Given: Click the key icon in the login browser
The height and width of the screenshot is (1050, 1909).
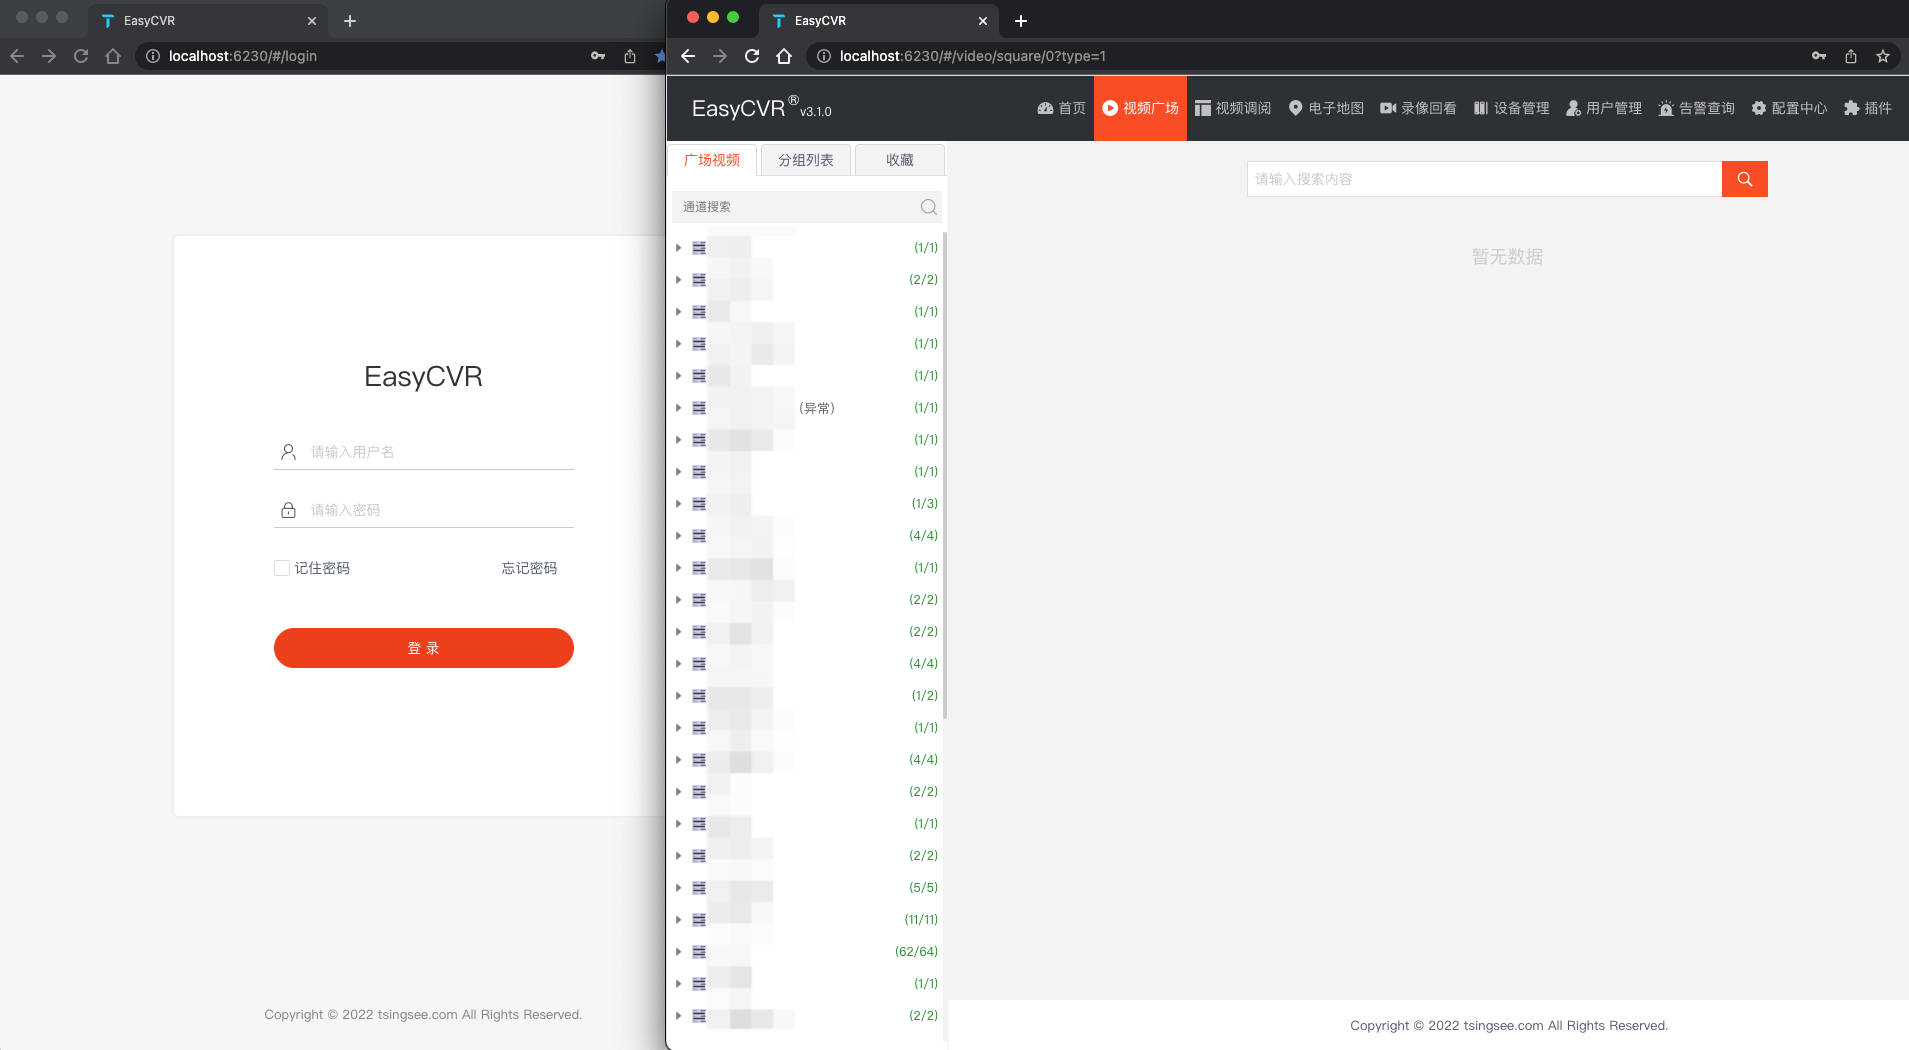Looking at the screenshot, I should point(598,56).
